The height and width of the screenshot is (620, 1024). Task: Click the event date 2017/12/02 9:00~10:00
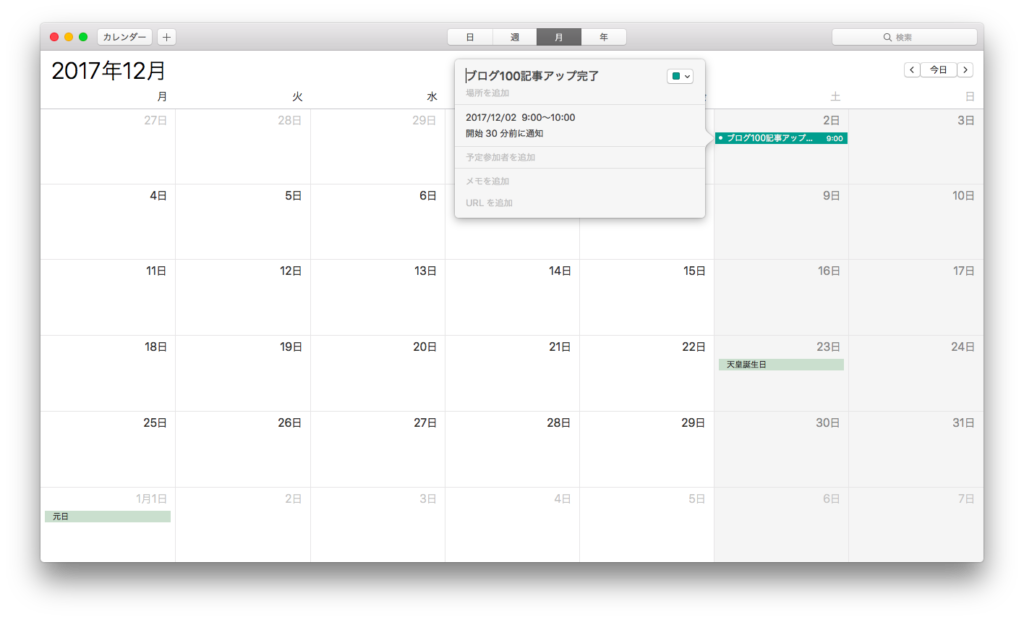coord(520,118)
